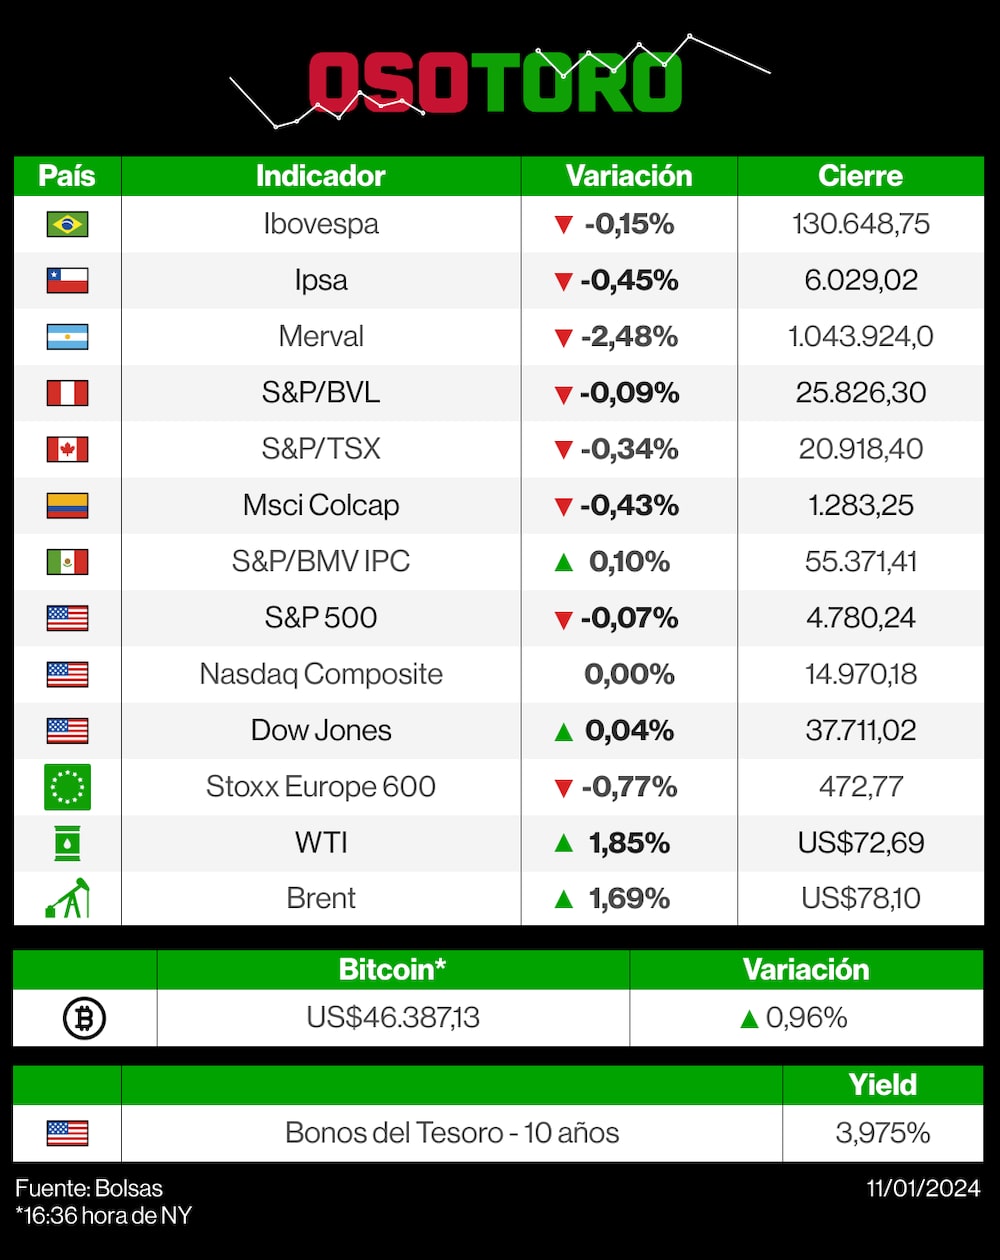Select the Variación column header
The height and width of the screenshot is (1260, 1000).
(x=629, y=176)
